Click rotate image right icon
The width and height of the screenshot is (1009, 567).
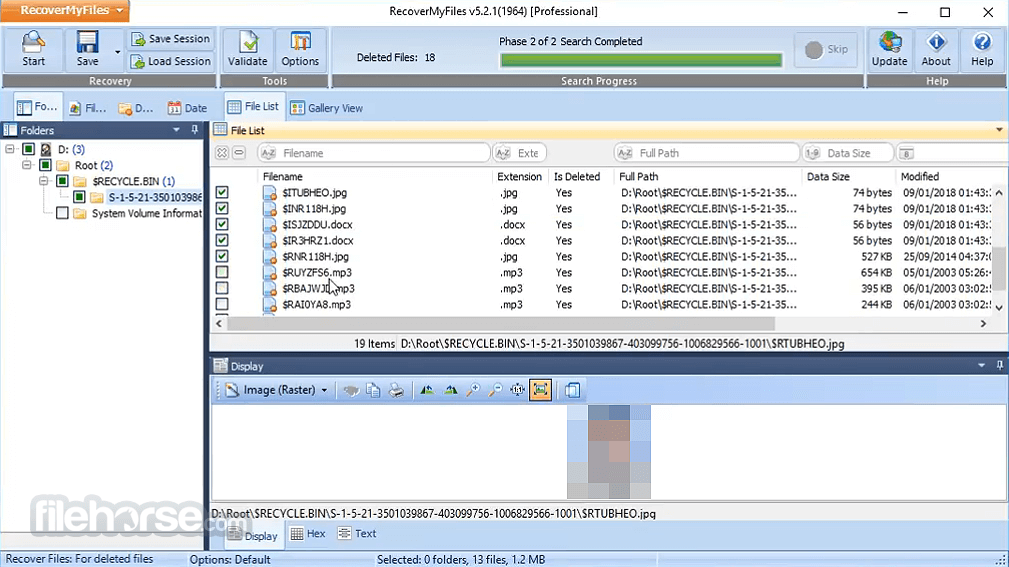coord(450,390)
